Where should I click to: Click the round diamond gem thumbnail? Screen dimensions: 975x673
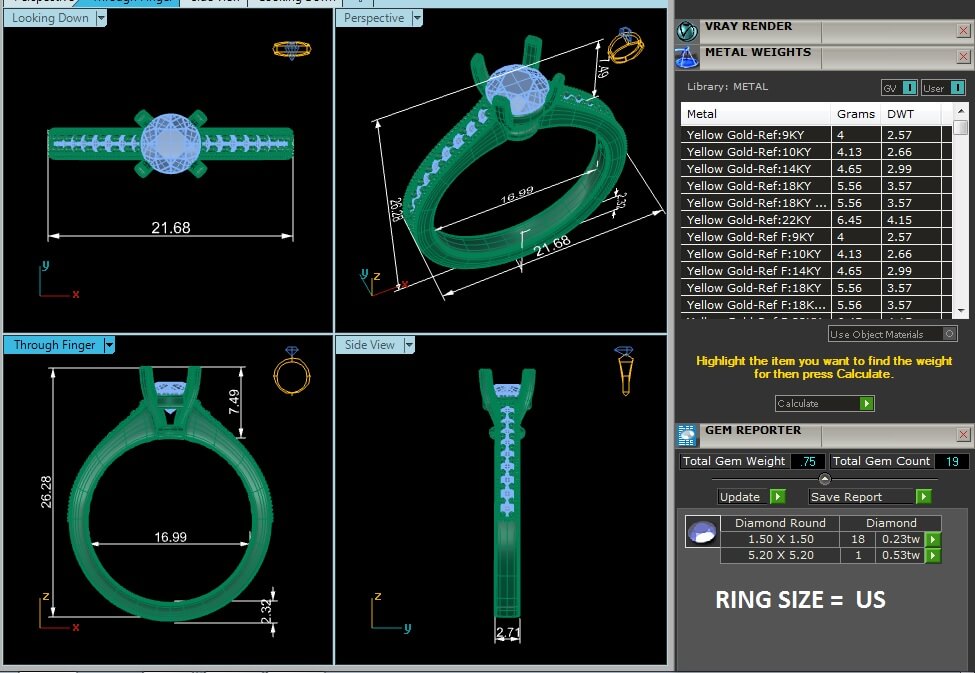(x=702, y=532)
